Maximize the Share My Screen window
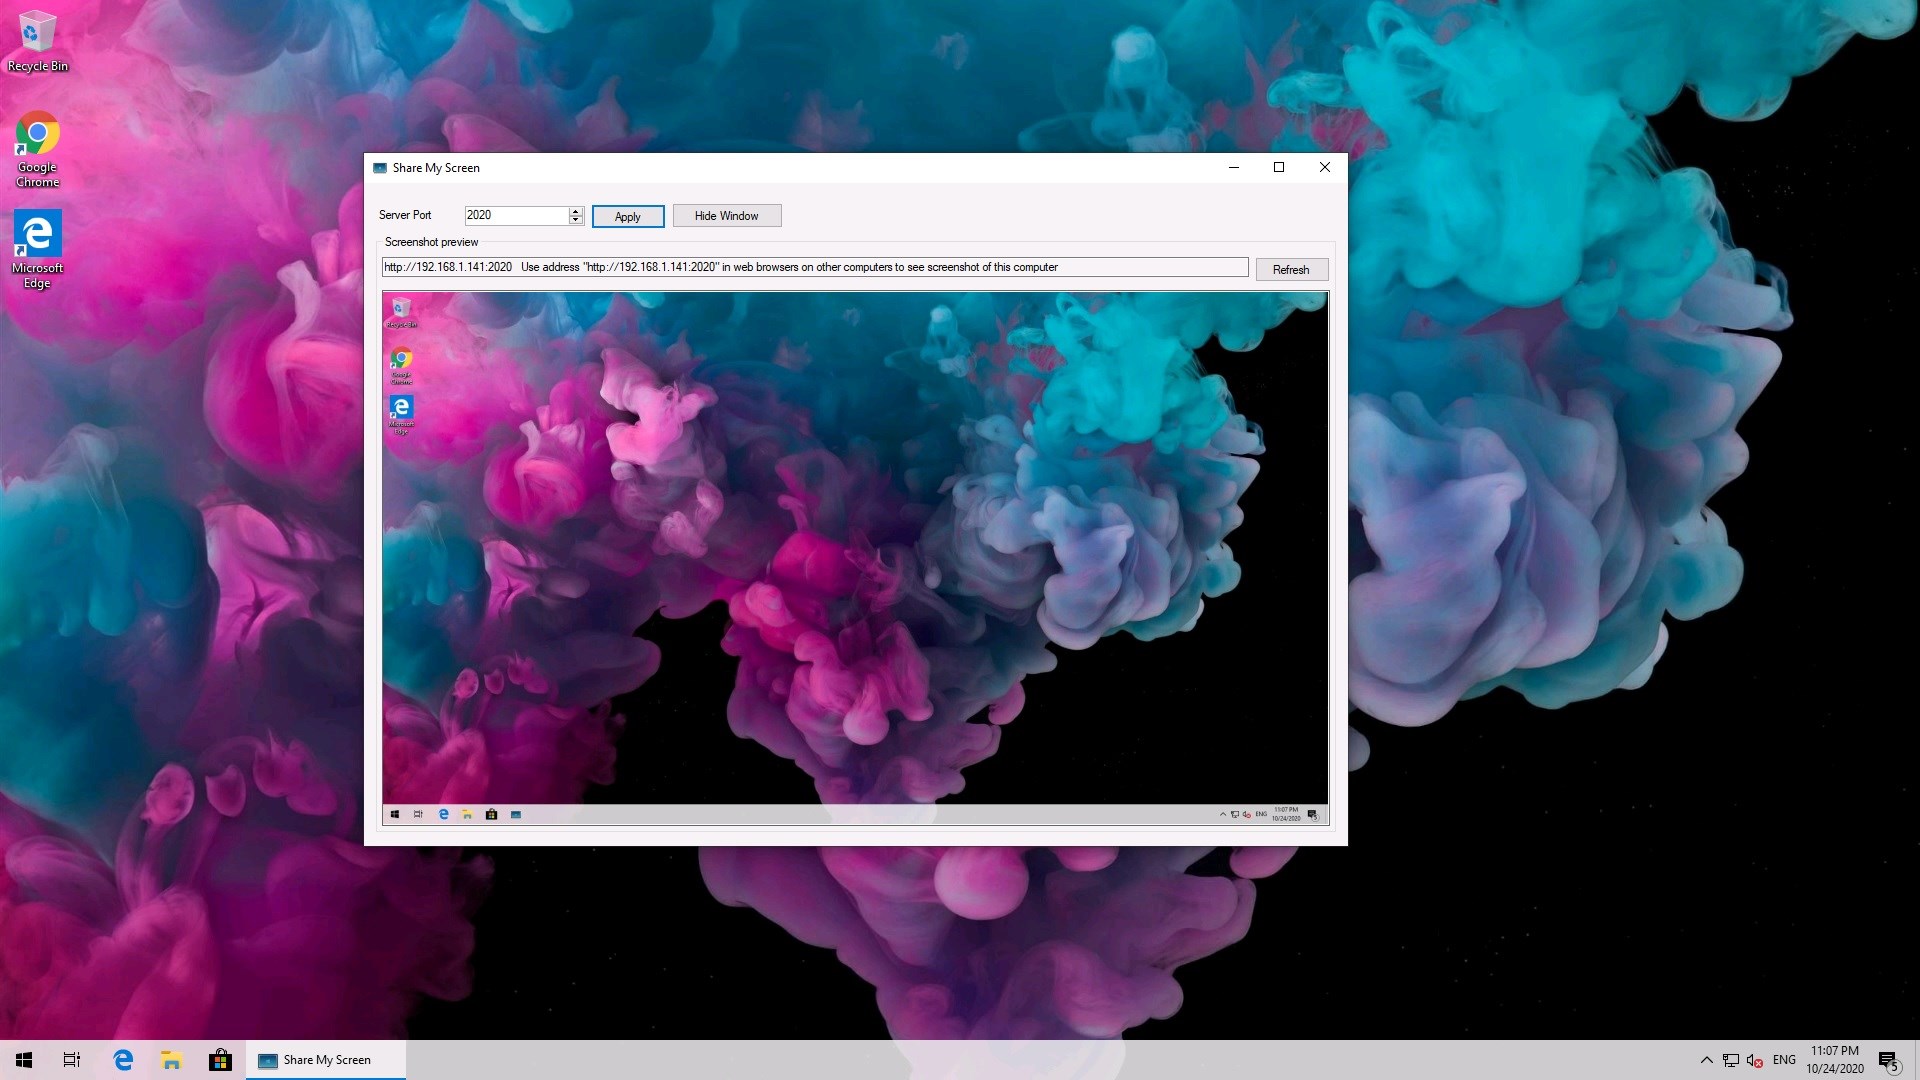 1279,167
